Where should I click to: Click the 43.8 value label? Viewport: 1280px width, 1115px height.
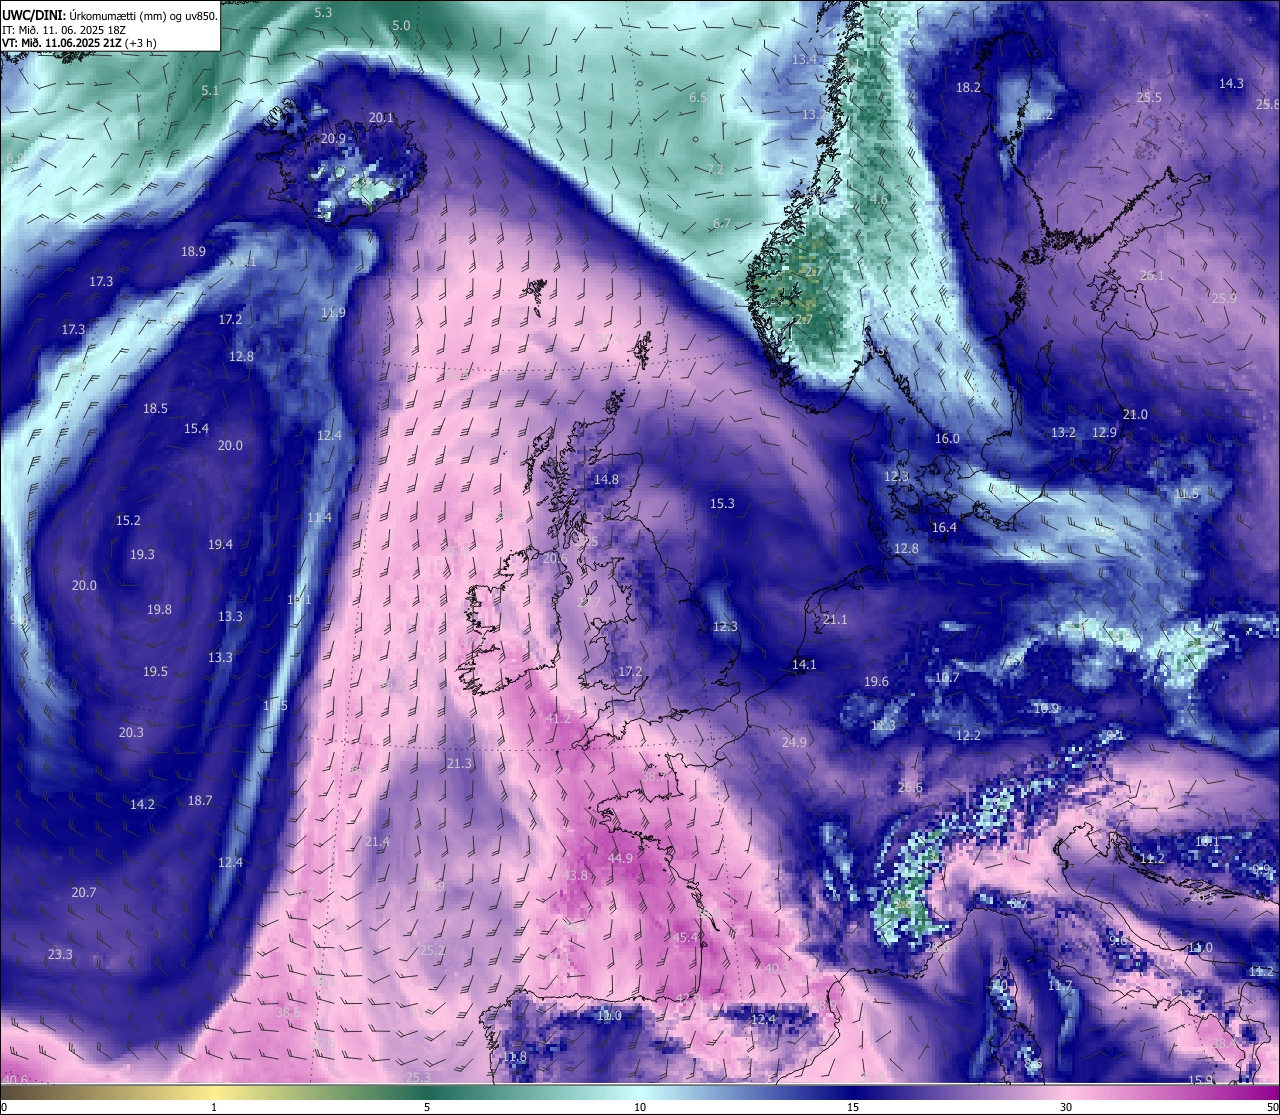pyautogui.click(x=575, y=875)
